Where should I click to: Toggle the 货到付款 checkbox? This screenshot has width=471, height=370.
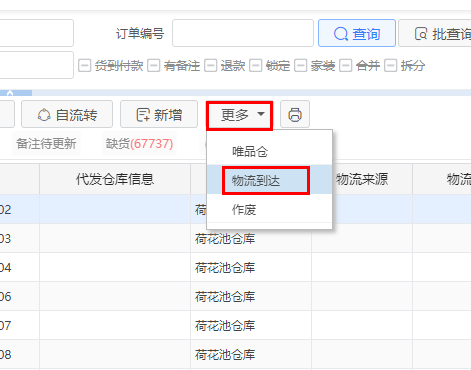pyautogui.click(x=84, y=66)
